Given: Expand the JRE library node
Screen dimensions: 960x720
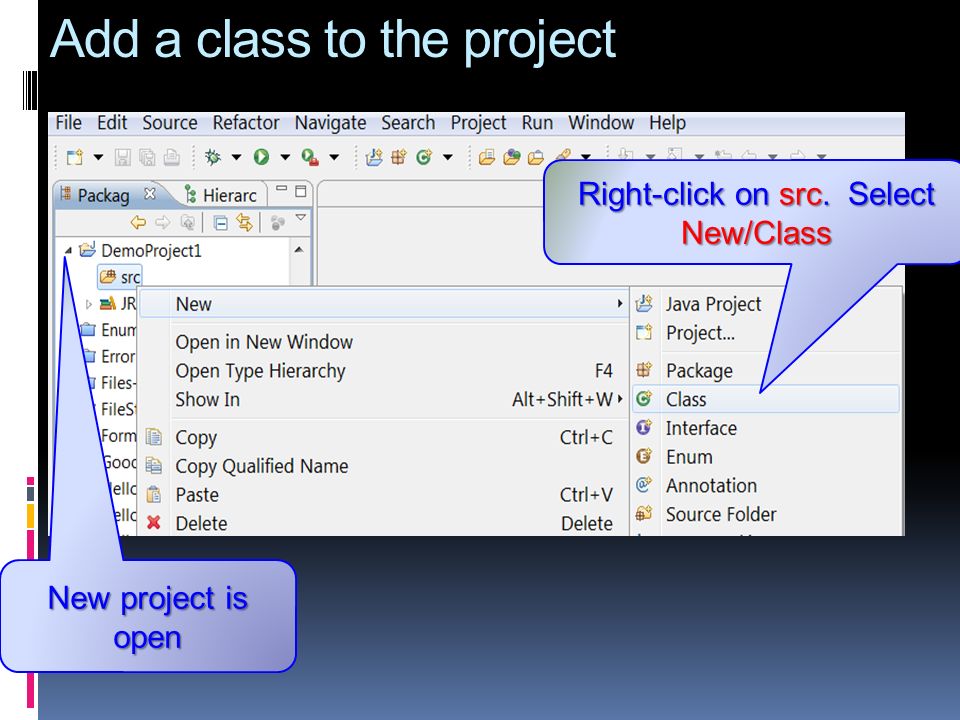Looking at the screenshot, I should (89, 304).
